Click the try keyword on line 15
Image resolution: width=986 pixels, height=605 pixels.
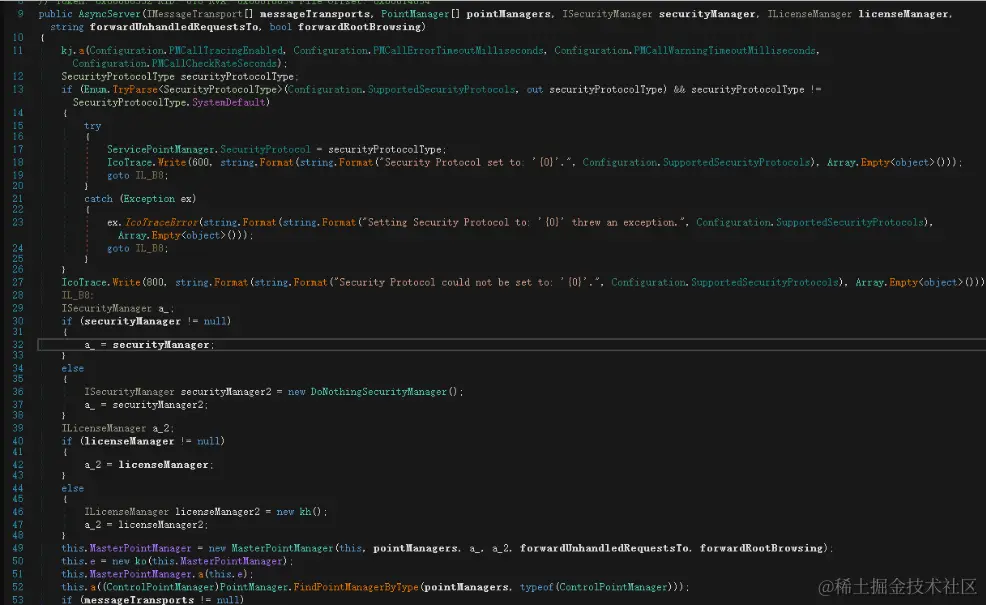coord(92,126)
